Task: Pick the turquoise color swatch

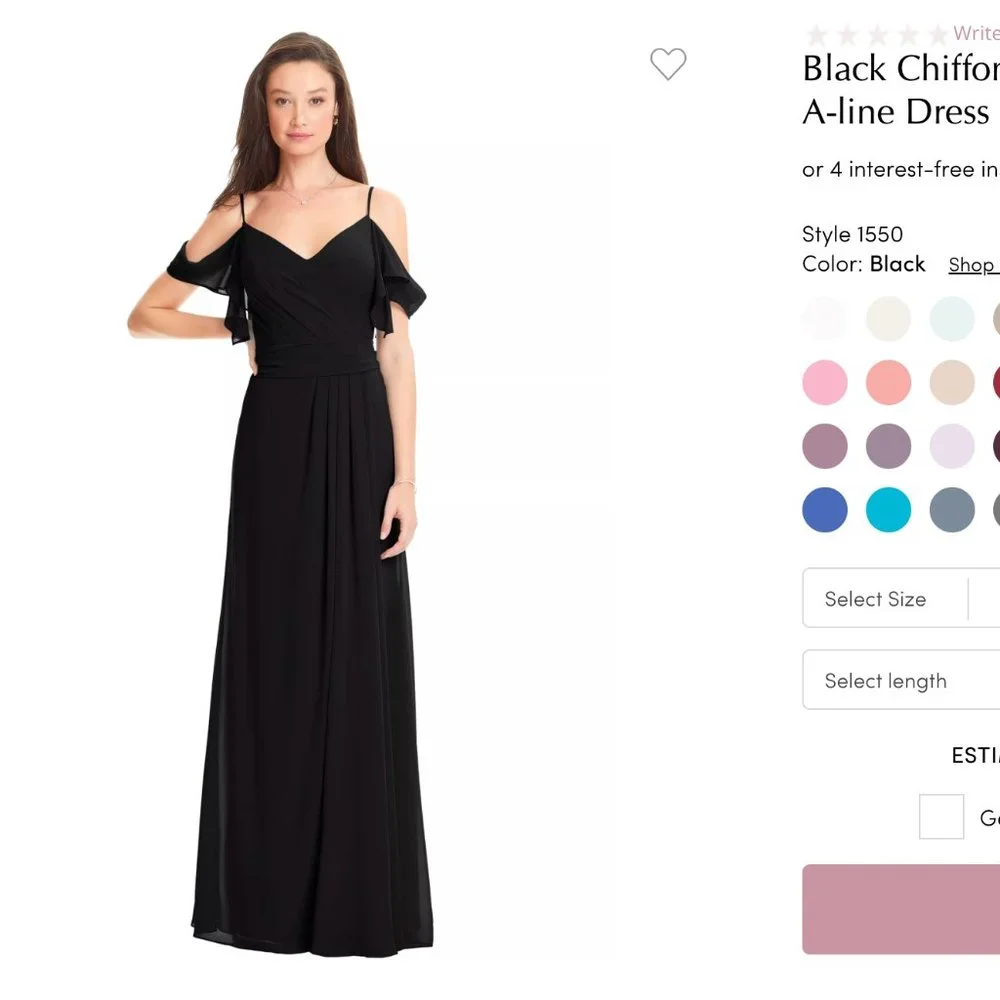Action: pos(889,510)
